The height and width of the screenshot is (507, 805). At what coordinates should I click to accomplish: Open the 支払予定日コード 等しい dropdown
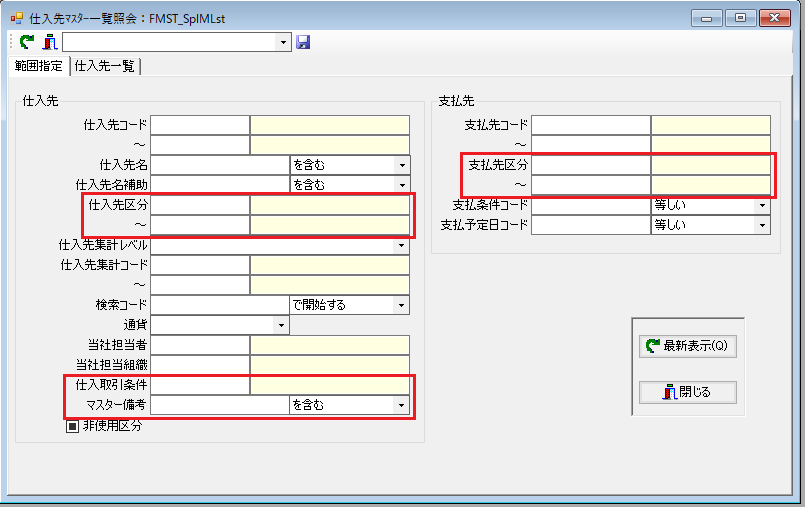pos(762,225)
